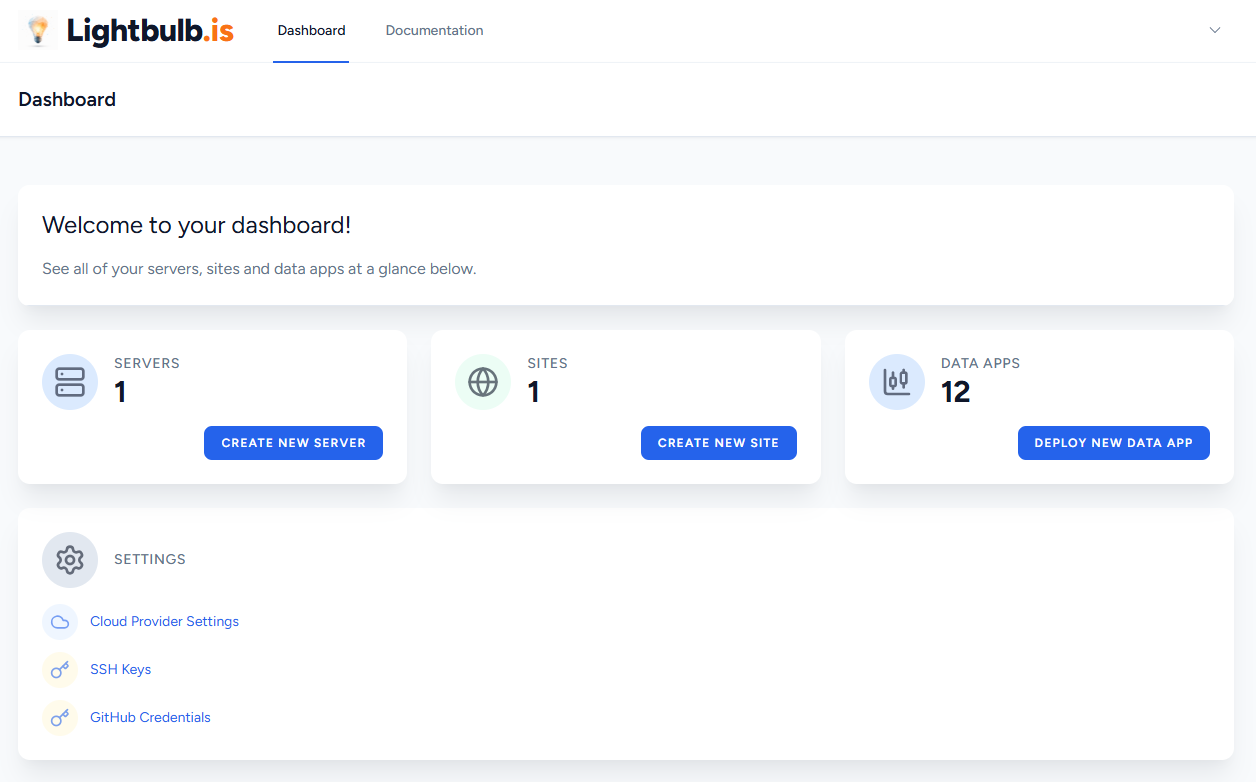Open the Documentation tab
The height and width of the screenshot is (782, 1256).
(x=434, y=31)
